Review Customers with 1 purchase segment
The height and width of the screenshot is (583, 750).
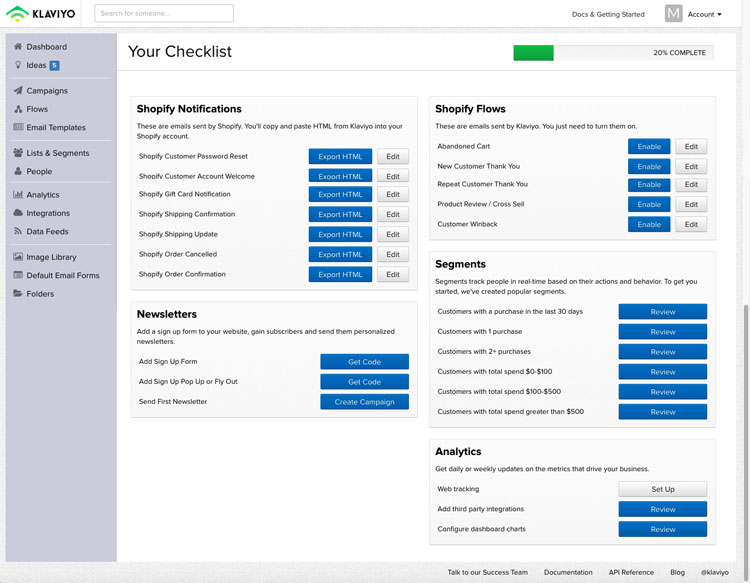[x=662, y=331]
